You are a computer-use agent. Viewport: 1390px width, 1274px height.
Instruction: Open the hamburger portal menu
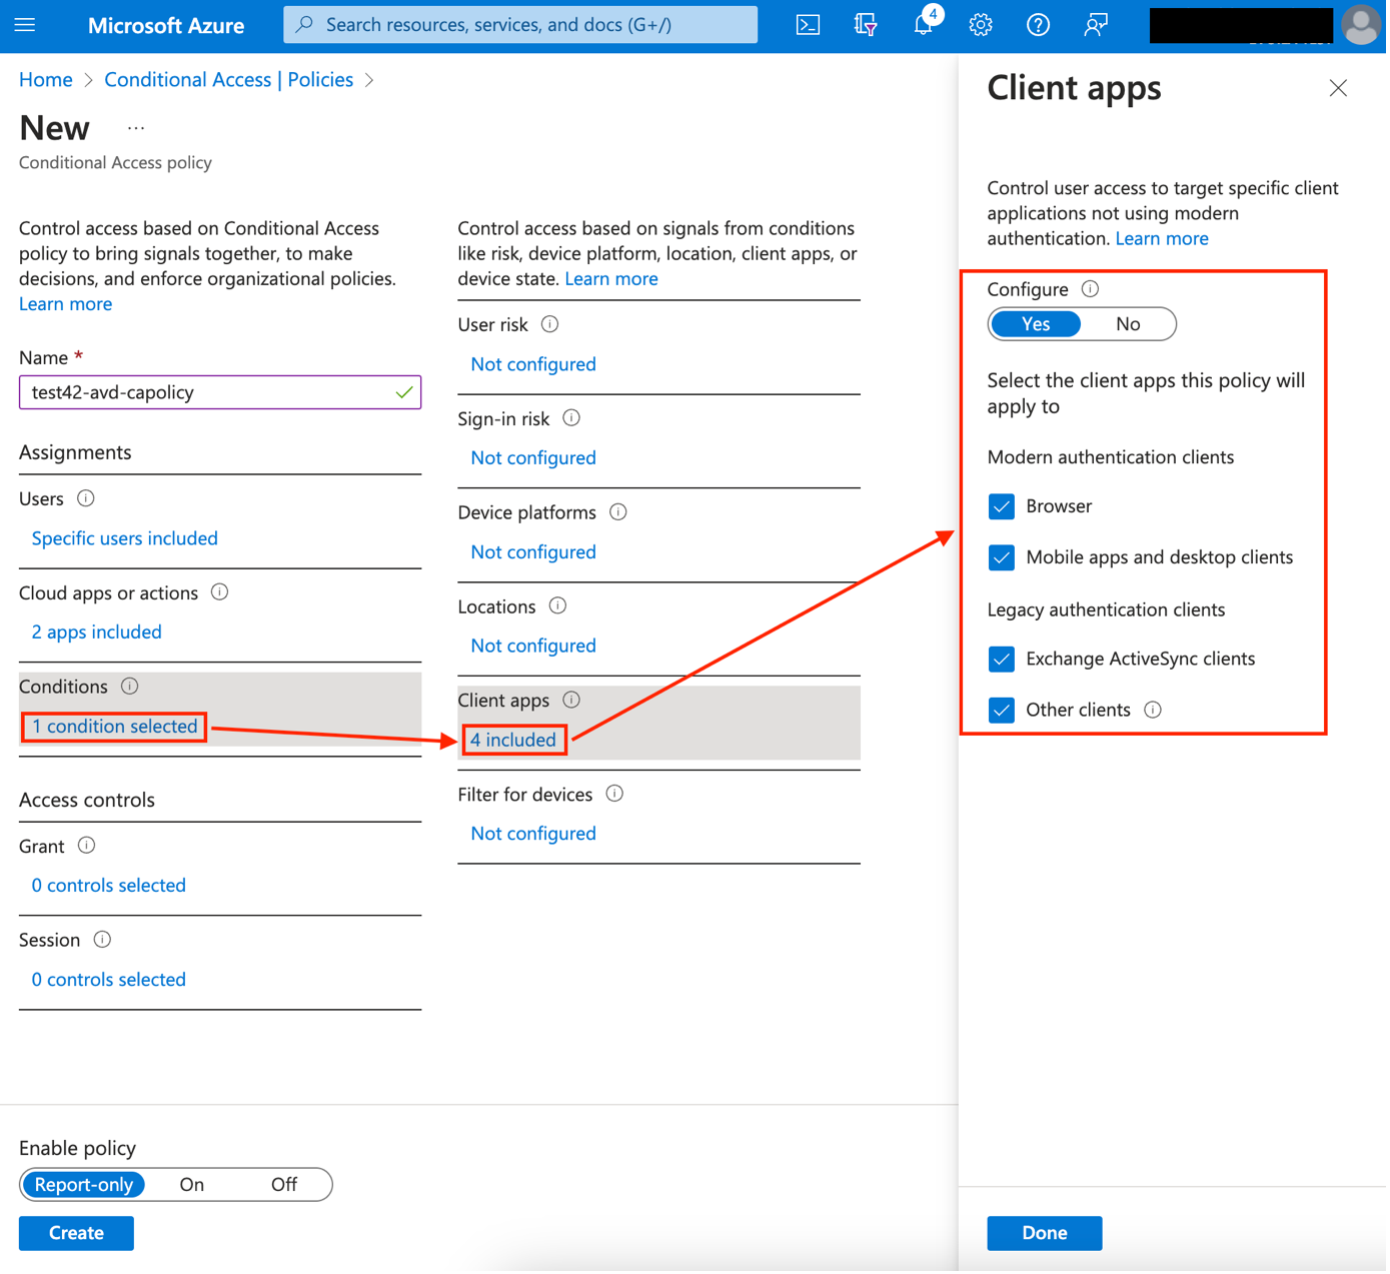coord(25,25)
